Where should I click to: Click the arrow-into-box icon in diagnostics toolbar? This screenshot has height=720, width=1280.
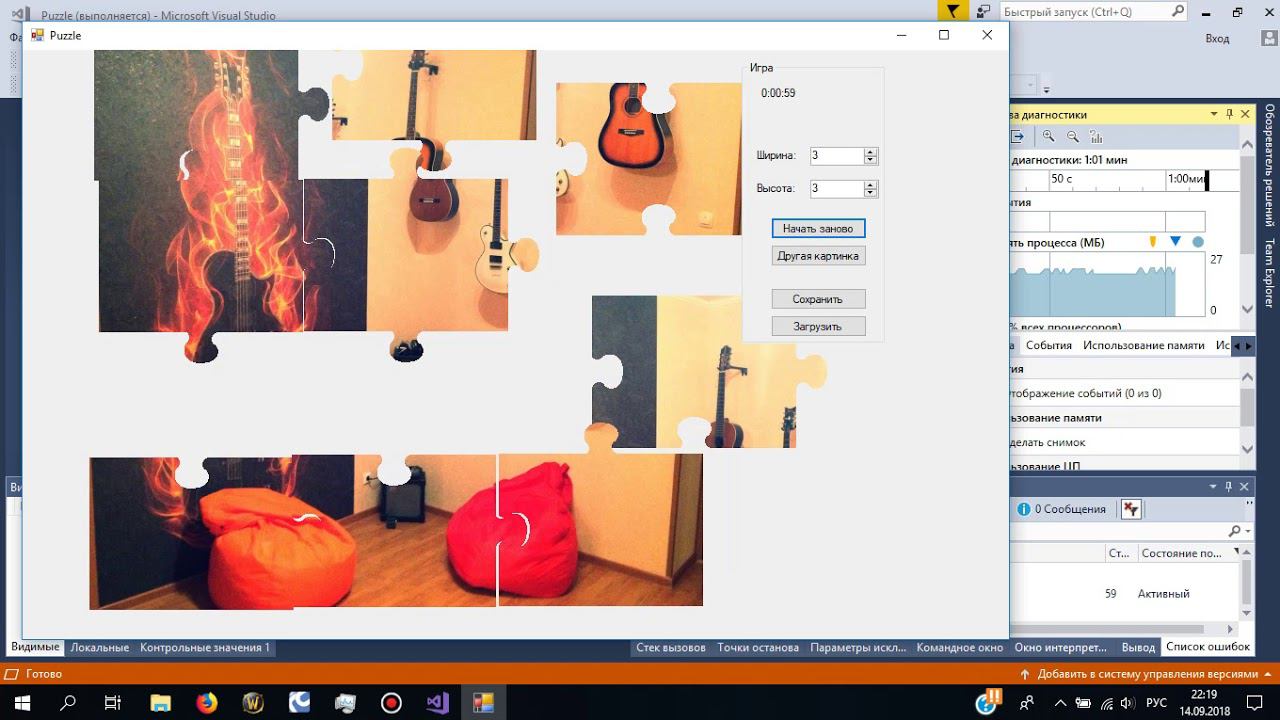click(x=1018, y=137)
